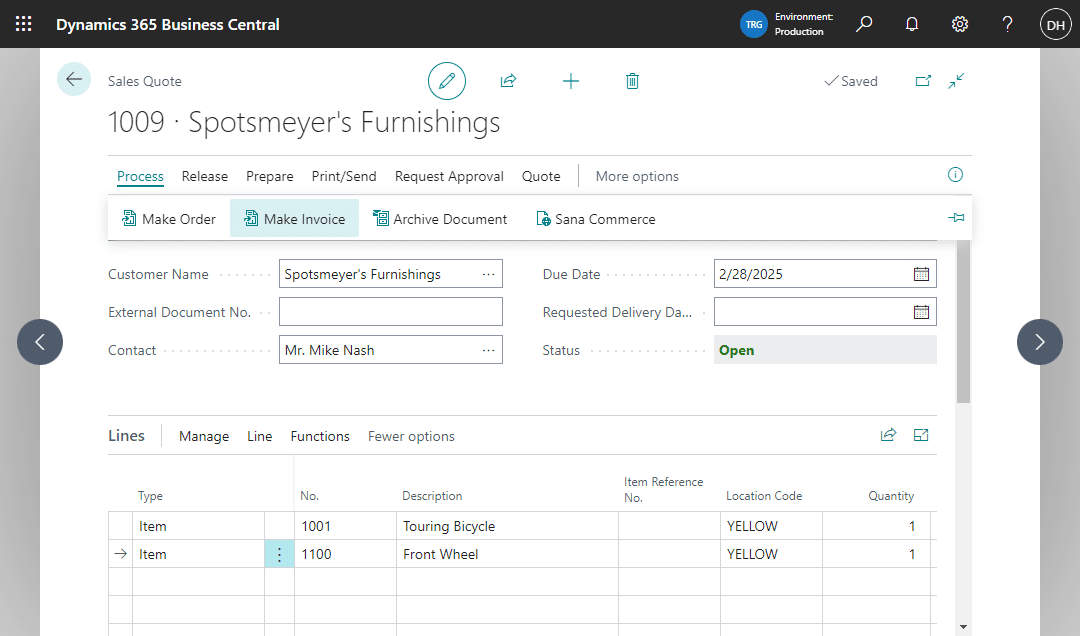This screenshot has width=1080, height=636.
Task: Create a new quote with the plus icon
Action: point(570,81)
